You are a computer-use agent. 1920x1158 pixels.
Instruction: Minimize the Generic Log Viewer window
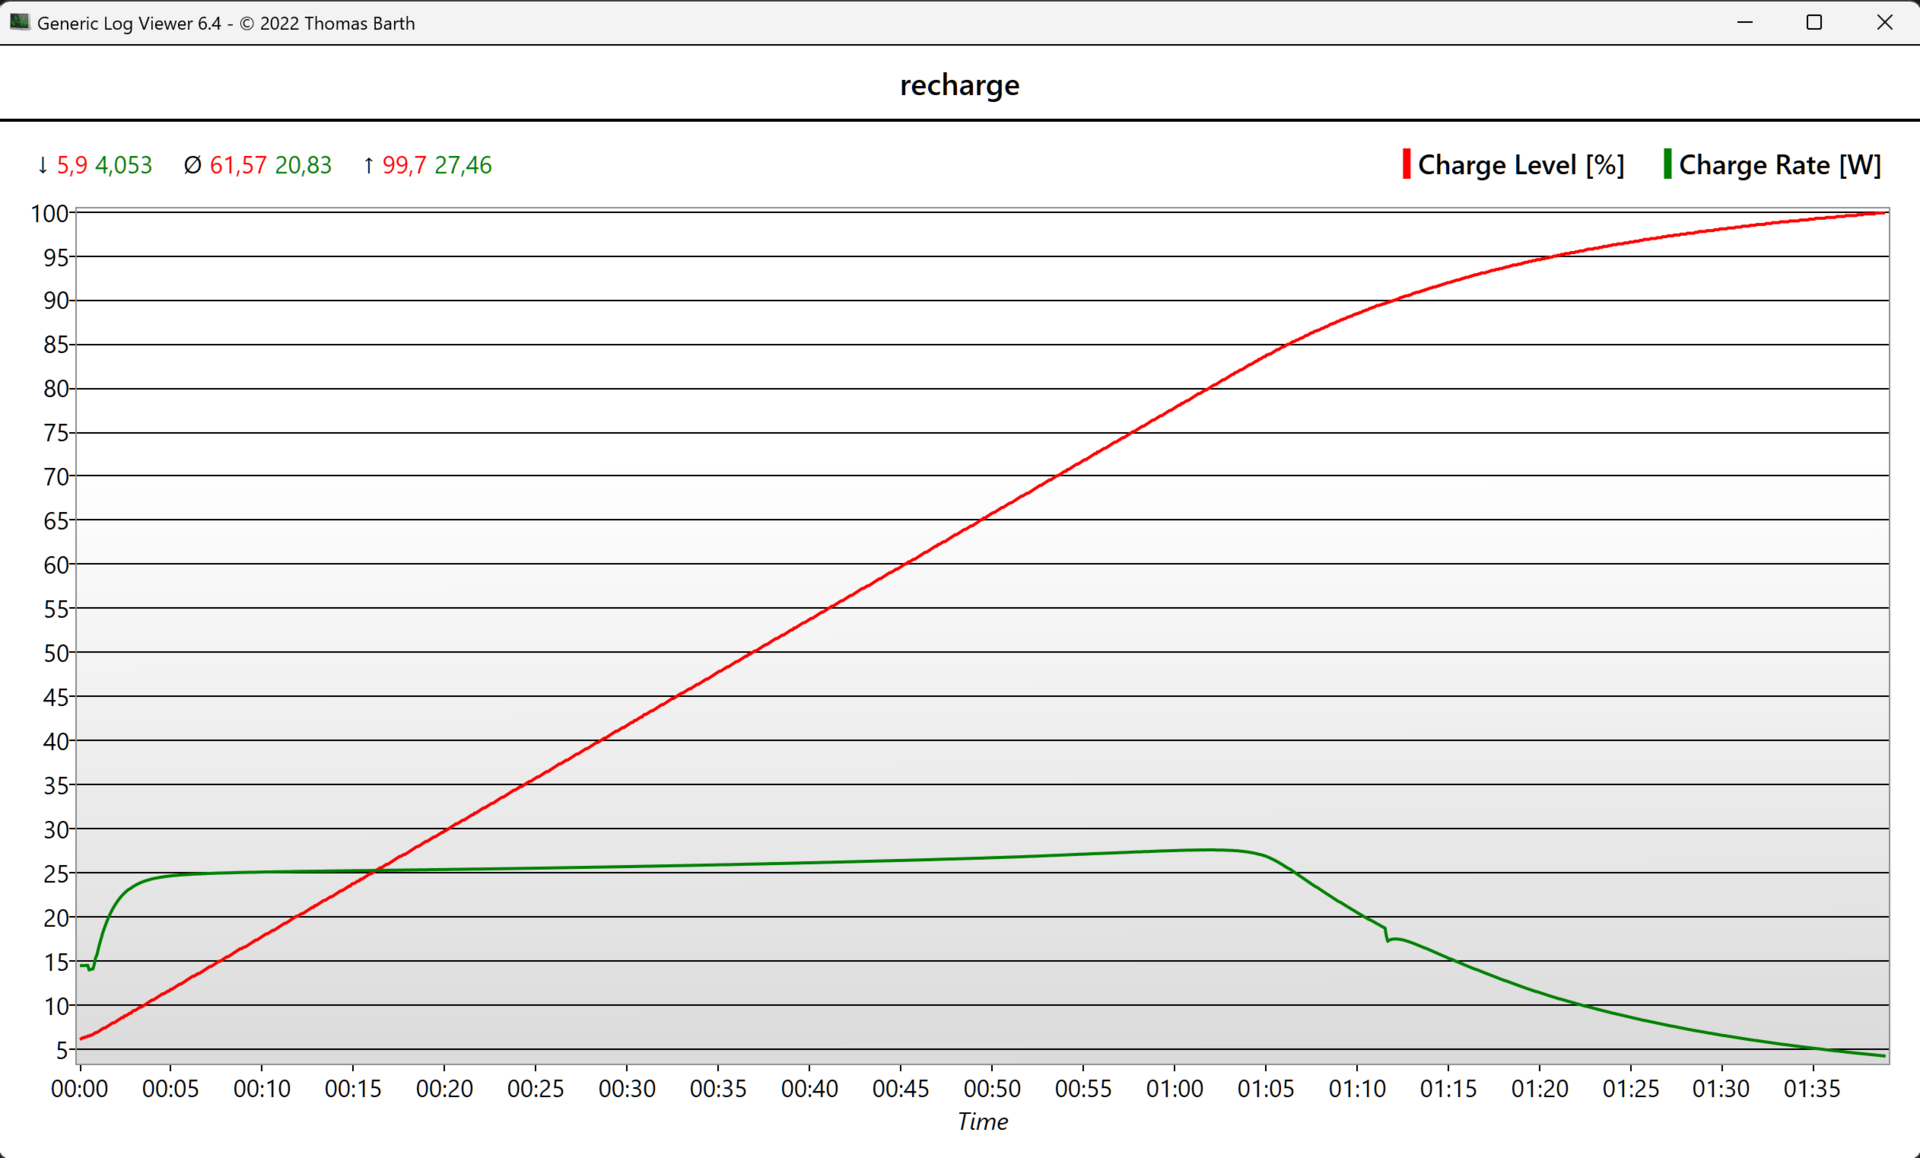coord(1745,22)
